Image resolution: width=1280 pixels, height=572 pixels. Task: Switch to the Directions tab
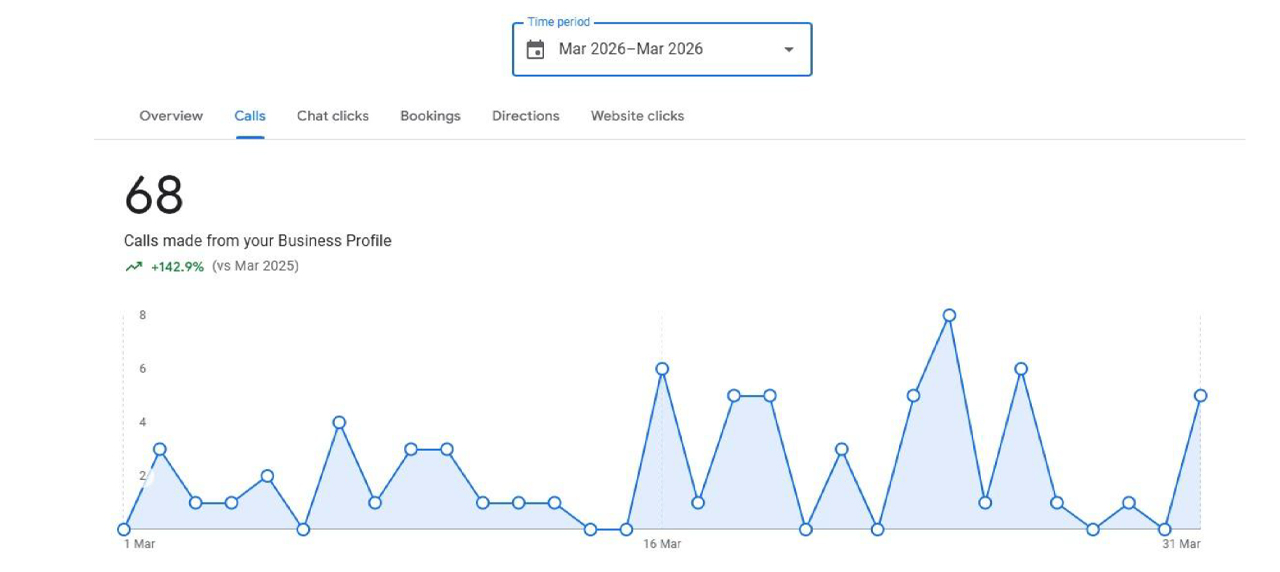[x=526, y=116]
